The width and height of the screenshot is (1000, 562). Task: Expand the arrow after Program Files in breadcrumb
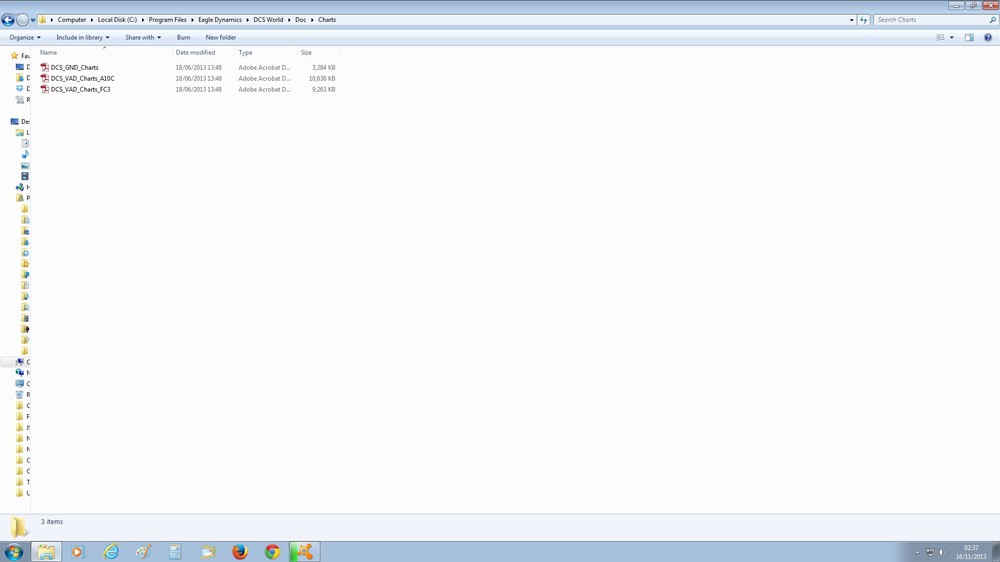coord(193,20)
